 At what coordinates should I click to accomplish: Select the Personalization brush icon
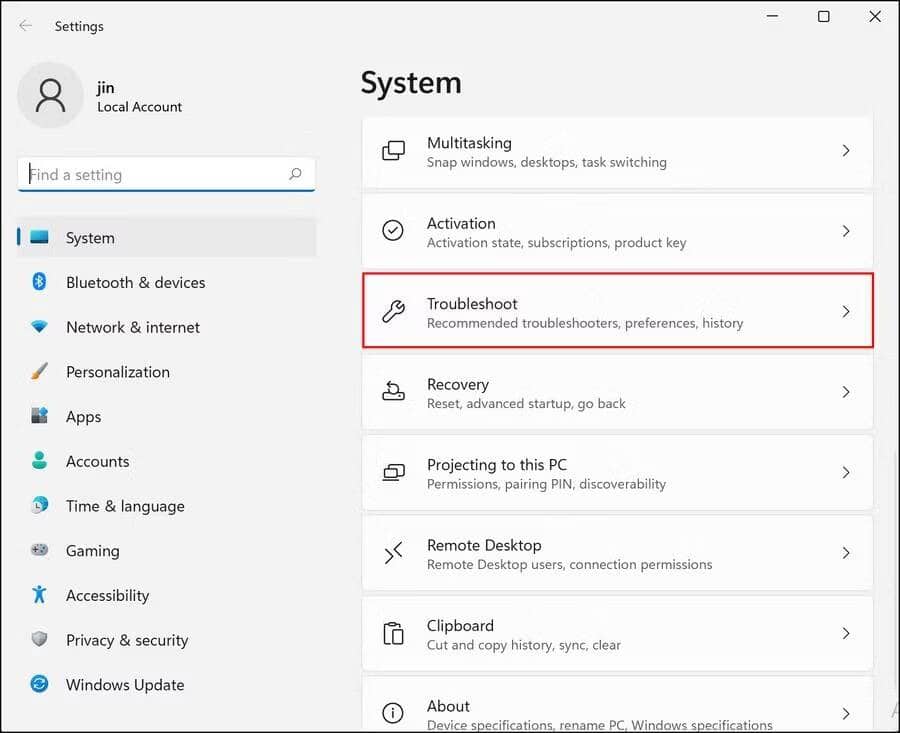click(x=38, y=372)
